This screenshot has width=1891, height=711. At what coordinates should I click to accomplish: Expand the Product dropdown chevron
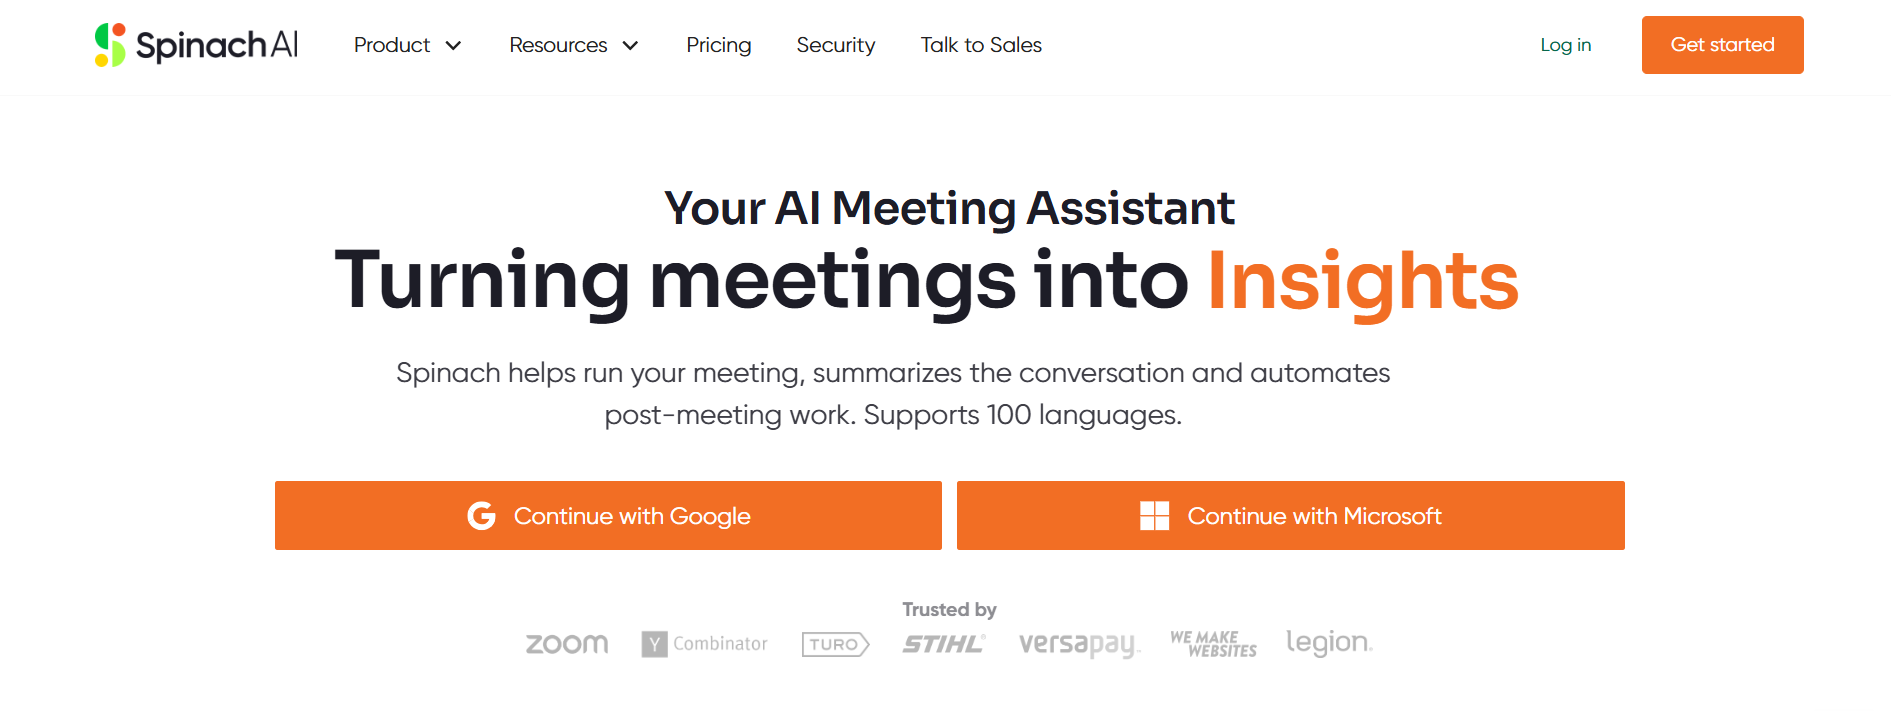point(453,45)
